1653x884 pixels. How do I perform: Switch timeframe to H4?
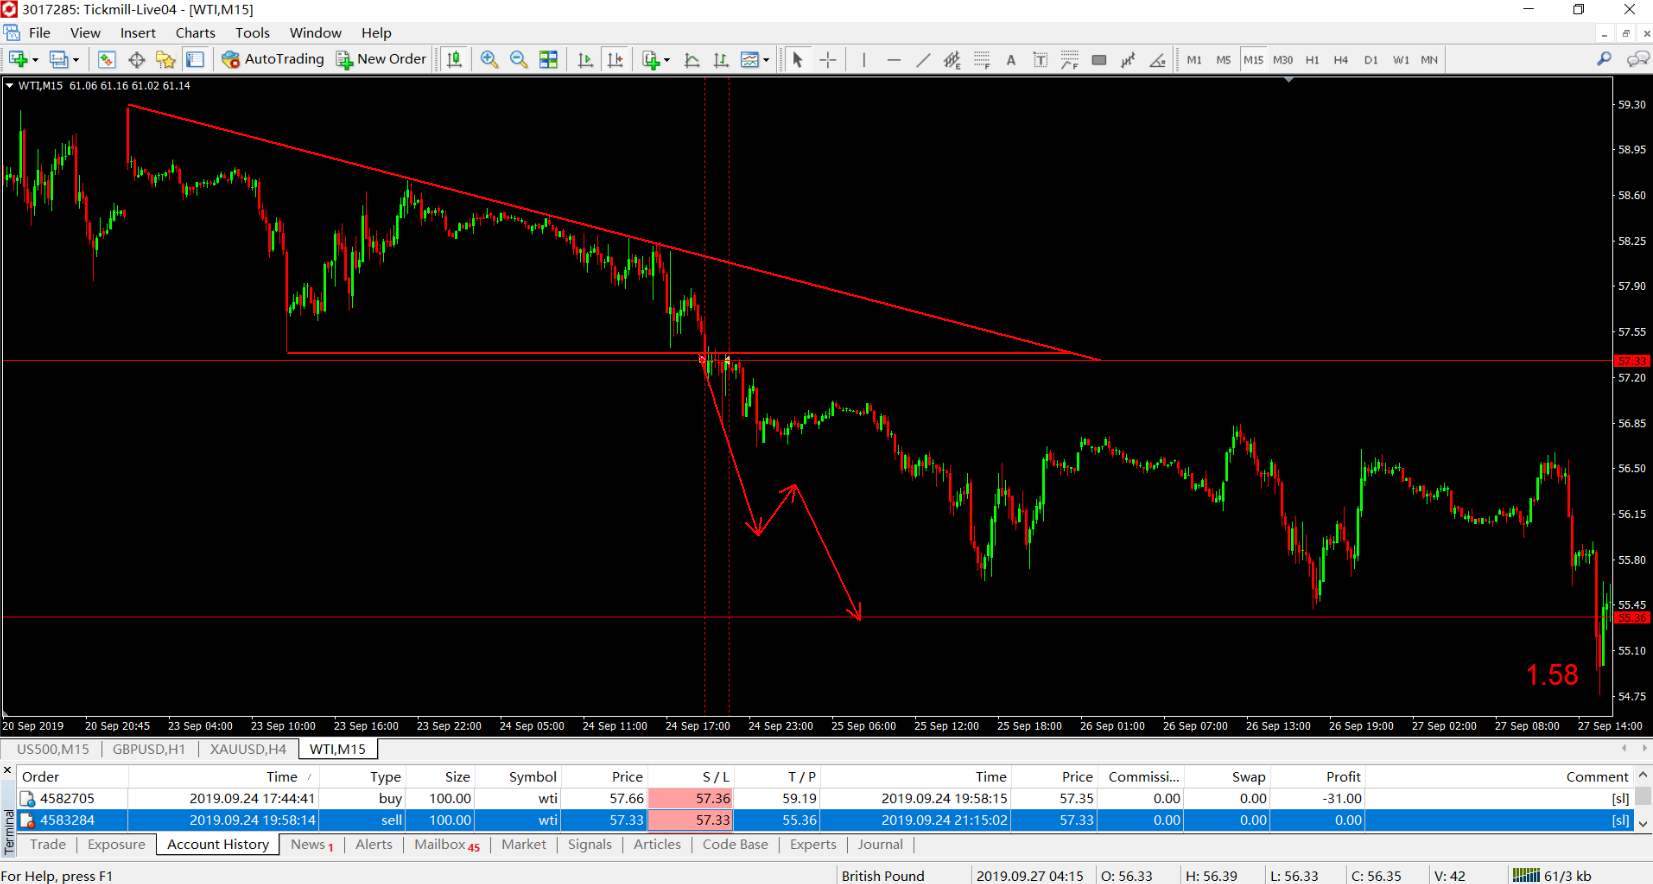[x=1340, y=60]
